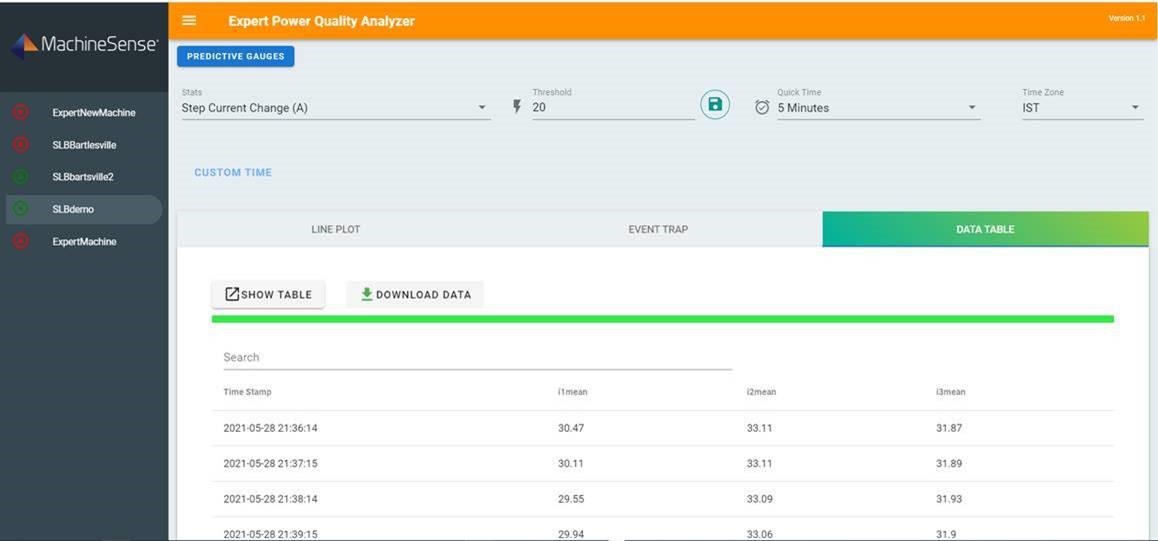Open the Quick Time dropdown showing 5 Minutes
Image resolution: width=1158 pixels, height=541 pixels.
[878, 108]
